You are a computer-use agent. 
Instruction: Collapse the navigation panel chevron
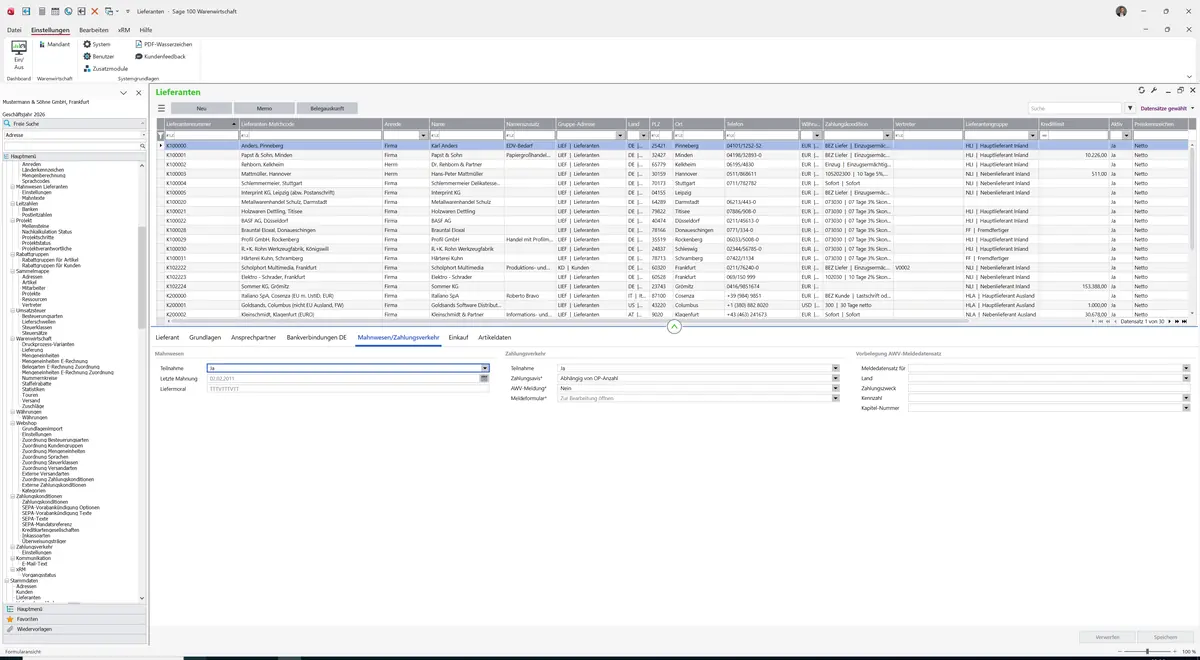click(x=123, y=92)
